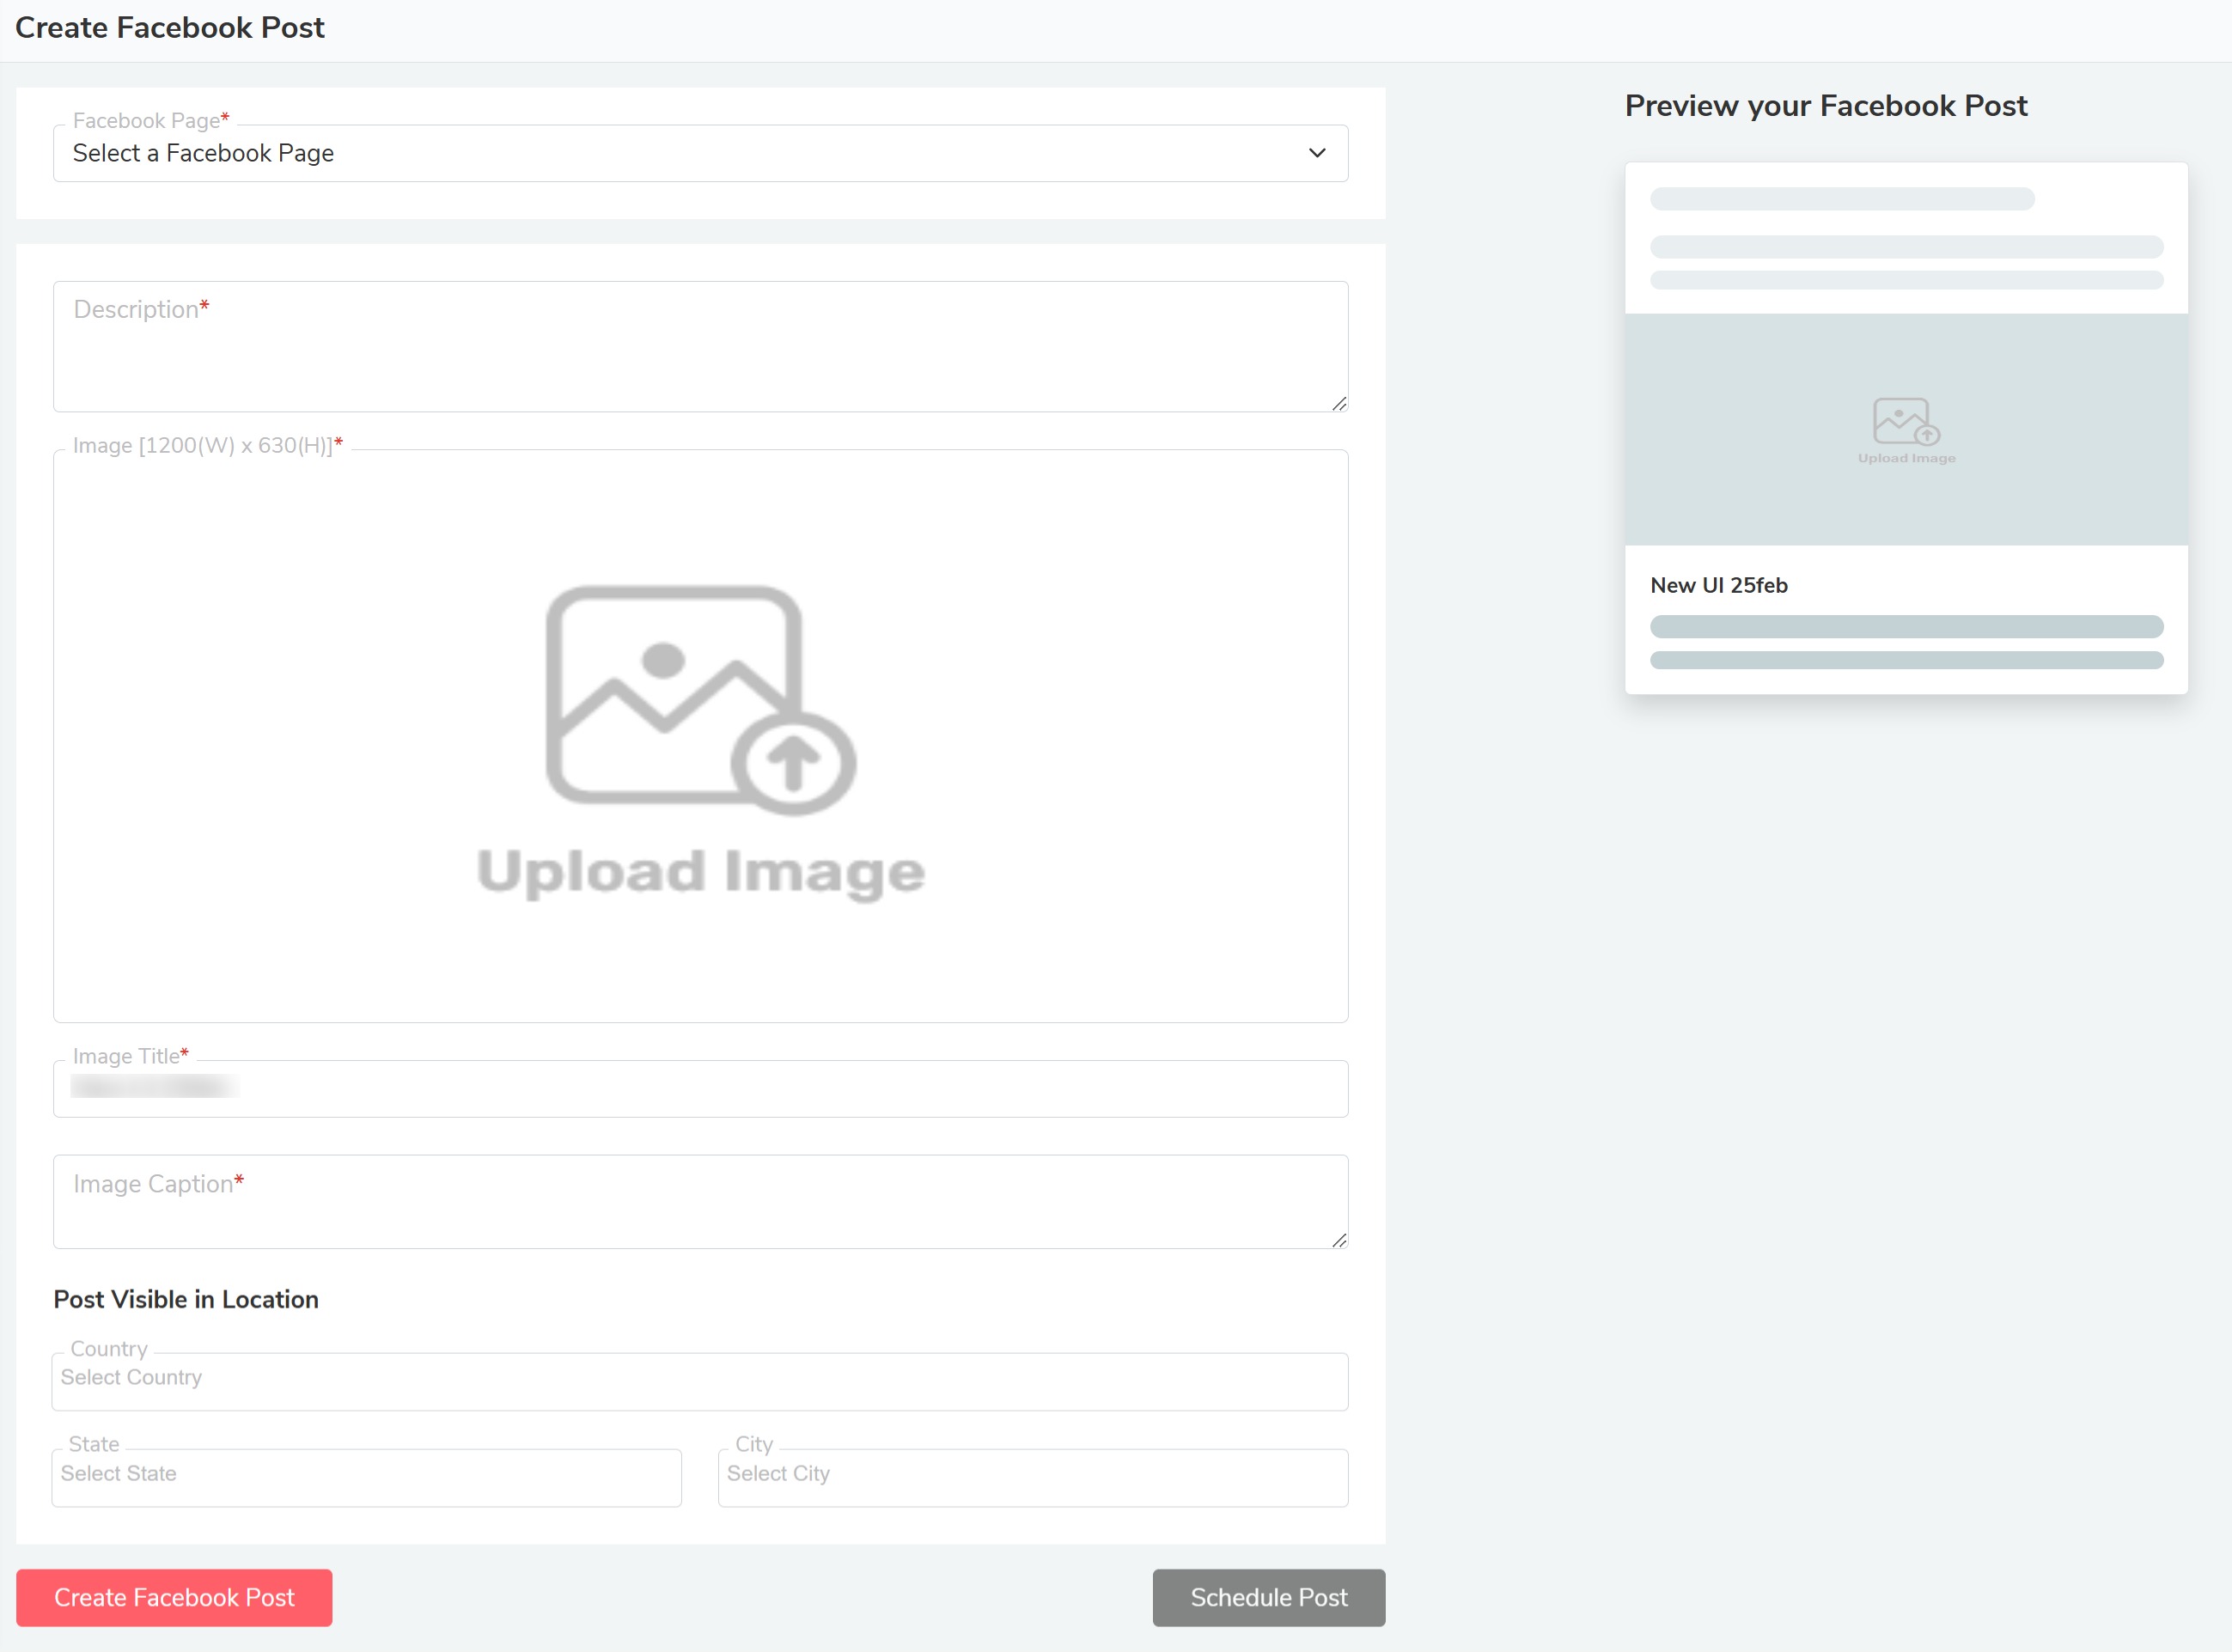Click the Upload Image text in upload area
Screen dimensions: 2232x1652
point(700,872)
